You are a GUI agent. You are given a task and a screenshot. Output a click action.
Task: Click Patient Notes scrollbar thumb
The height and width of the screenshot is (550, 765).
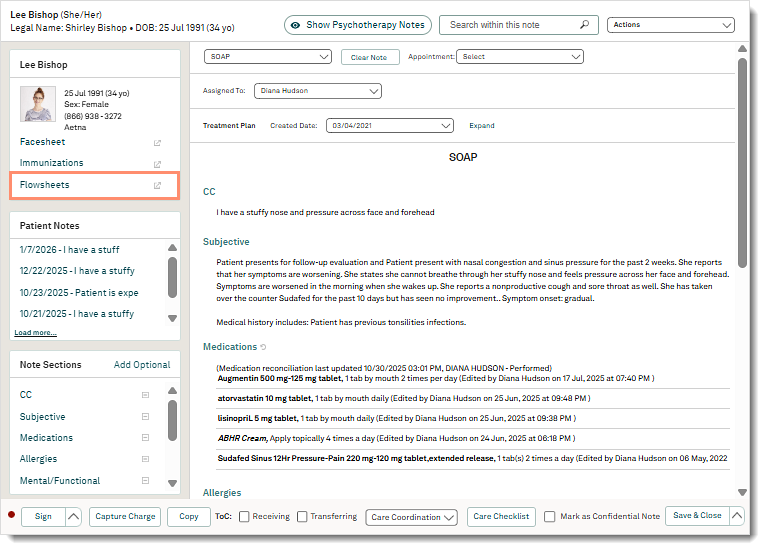[172, 277]
